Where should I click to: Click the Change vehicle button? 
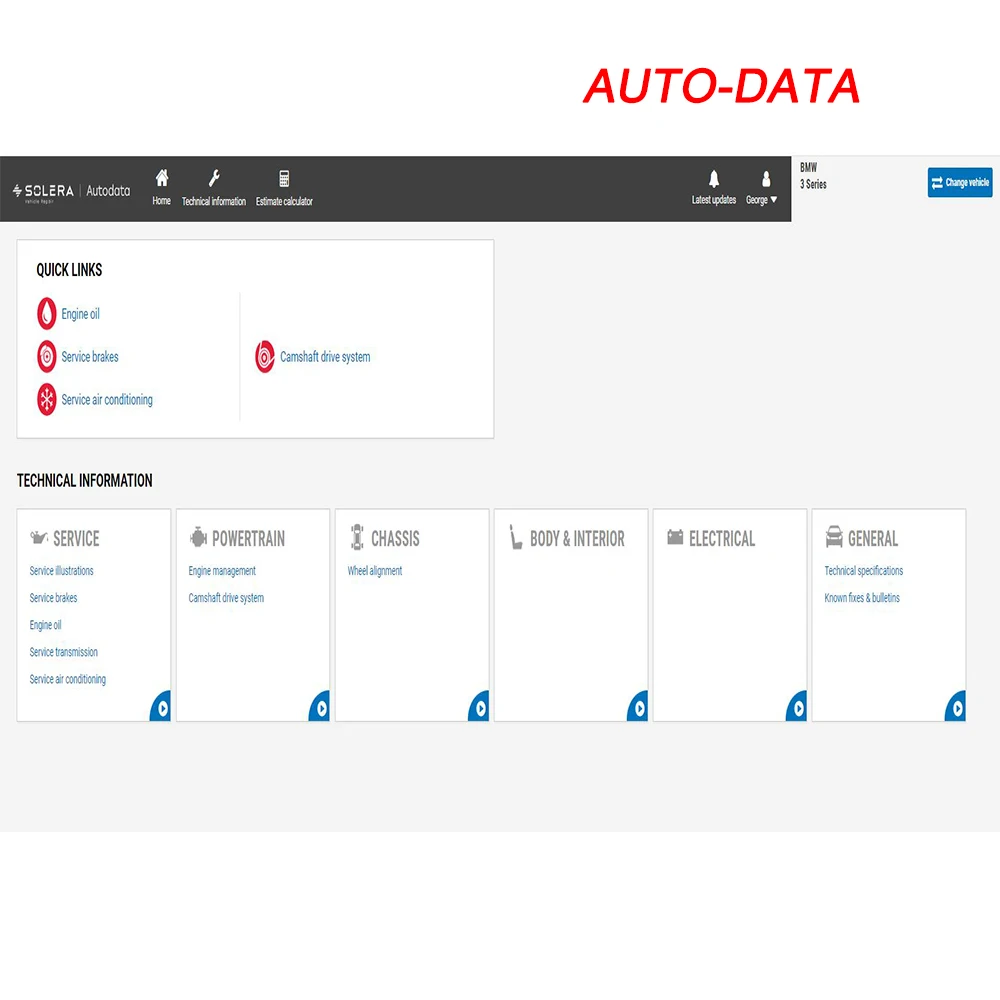959,182
